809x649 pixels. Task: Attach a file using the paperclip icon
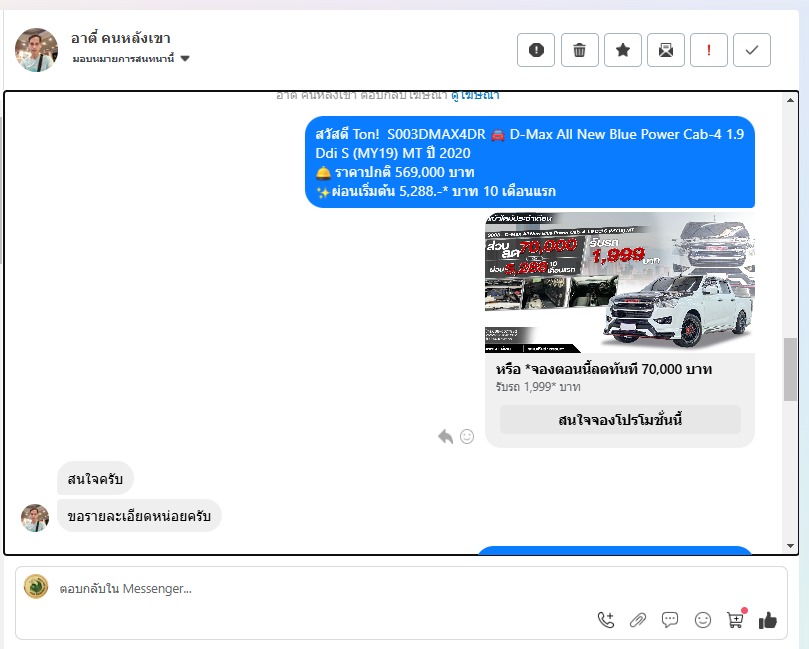tap(638, 620)
